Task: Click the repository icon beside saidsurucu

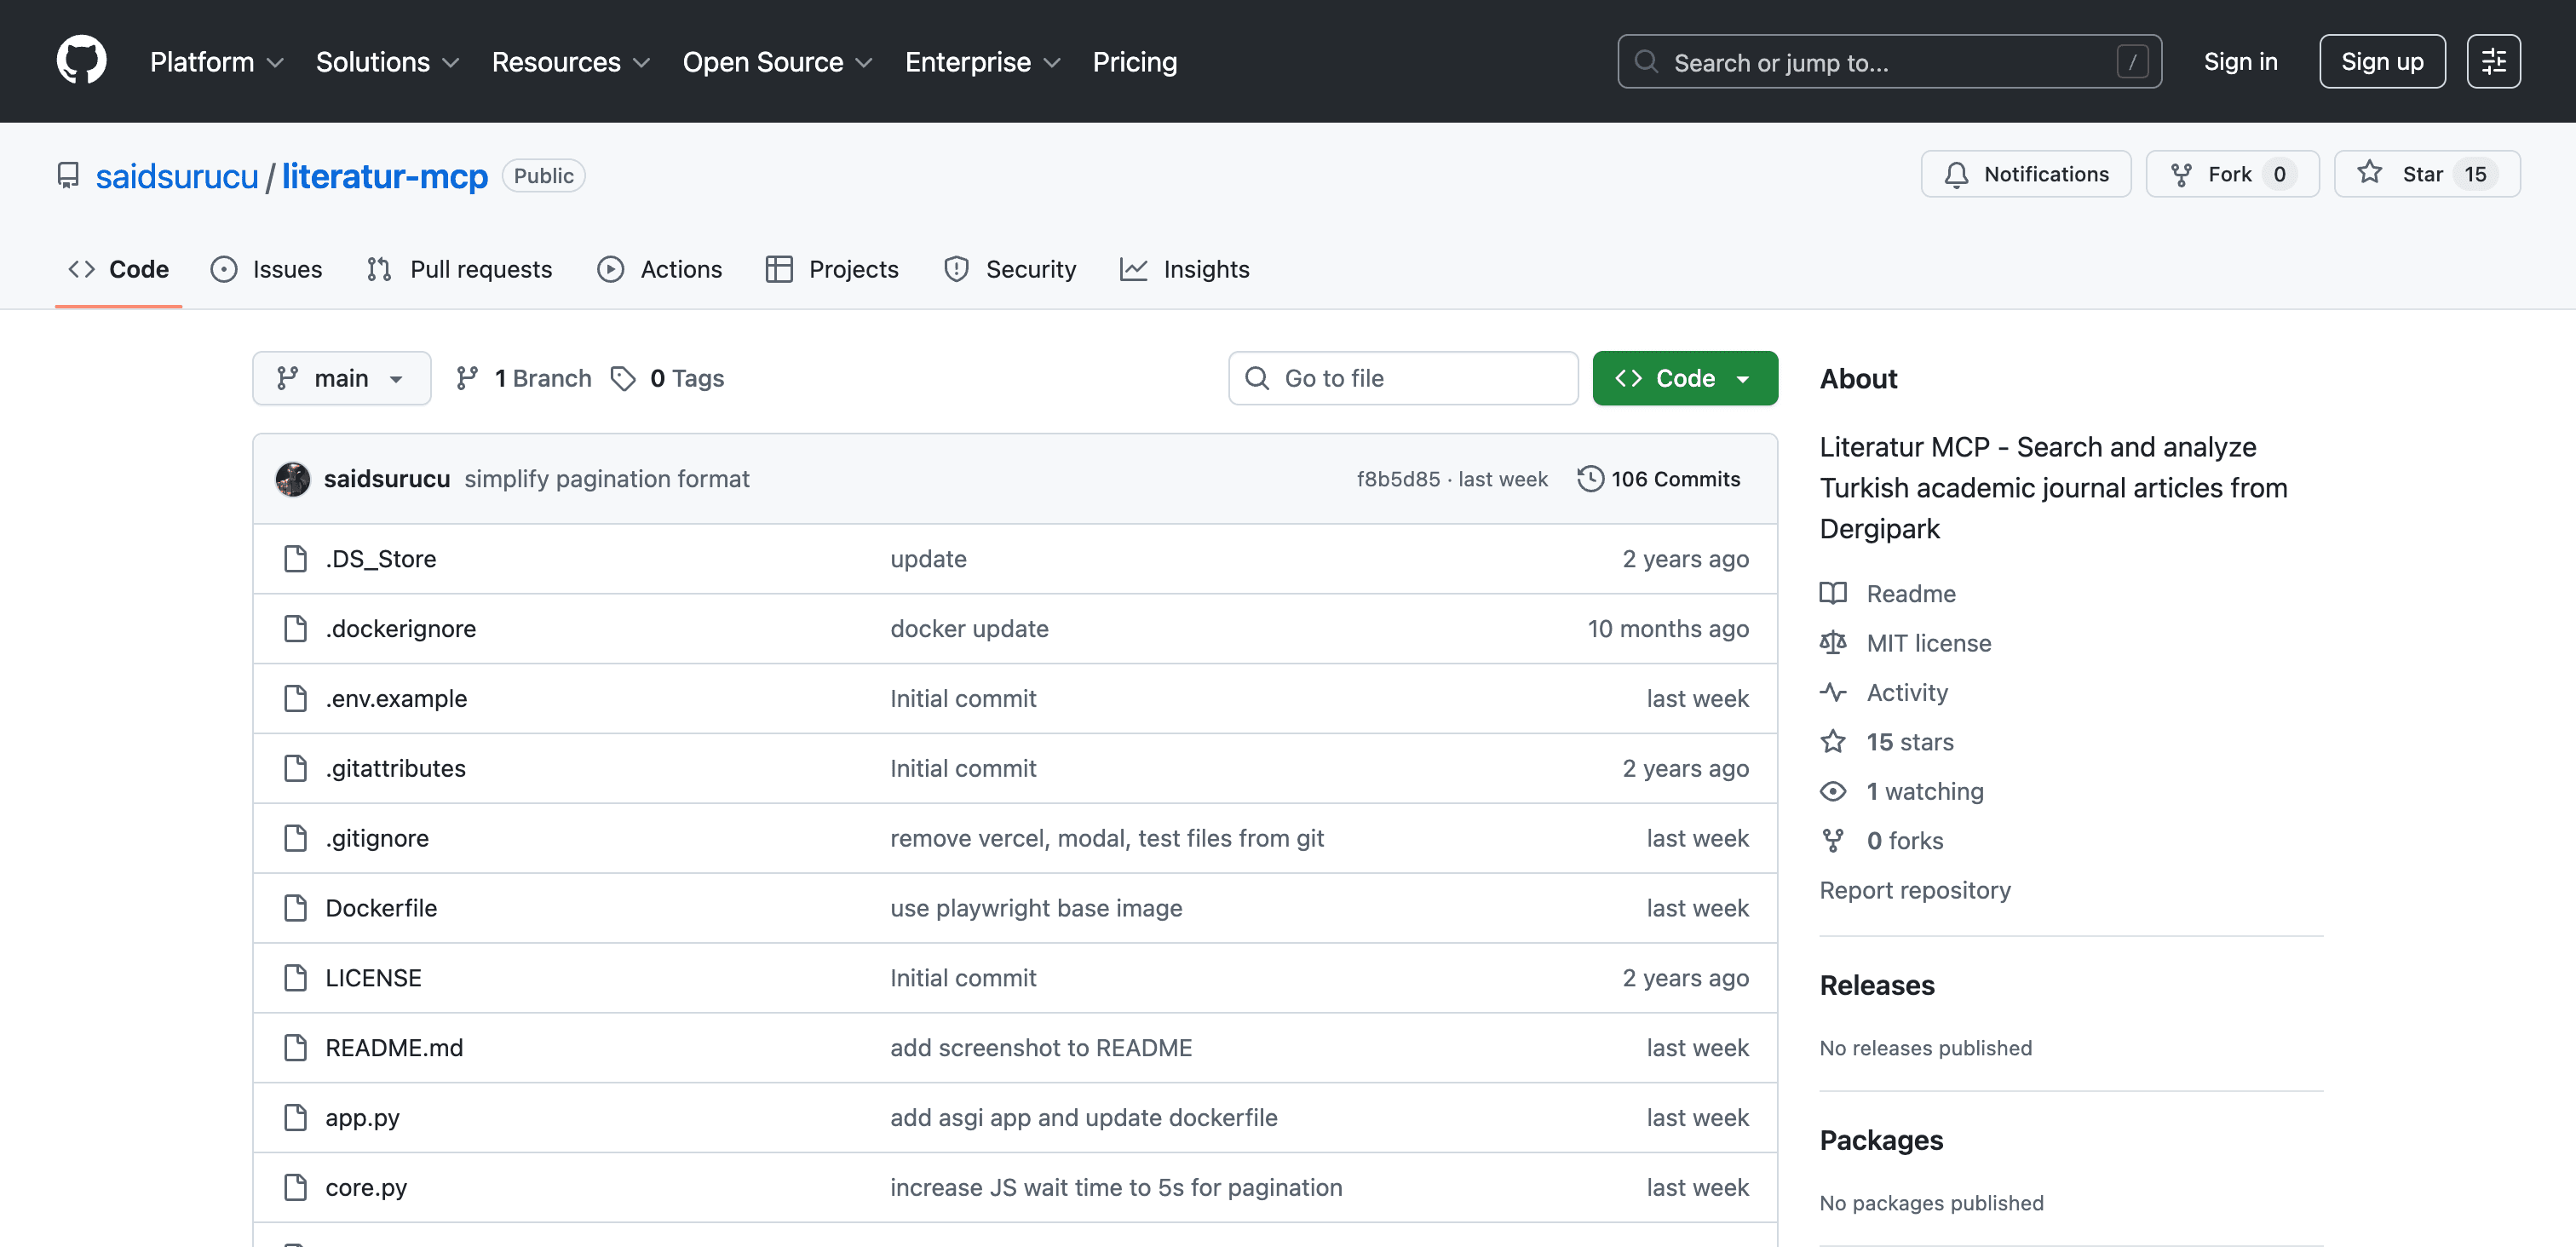Action: 68,175
